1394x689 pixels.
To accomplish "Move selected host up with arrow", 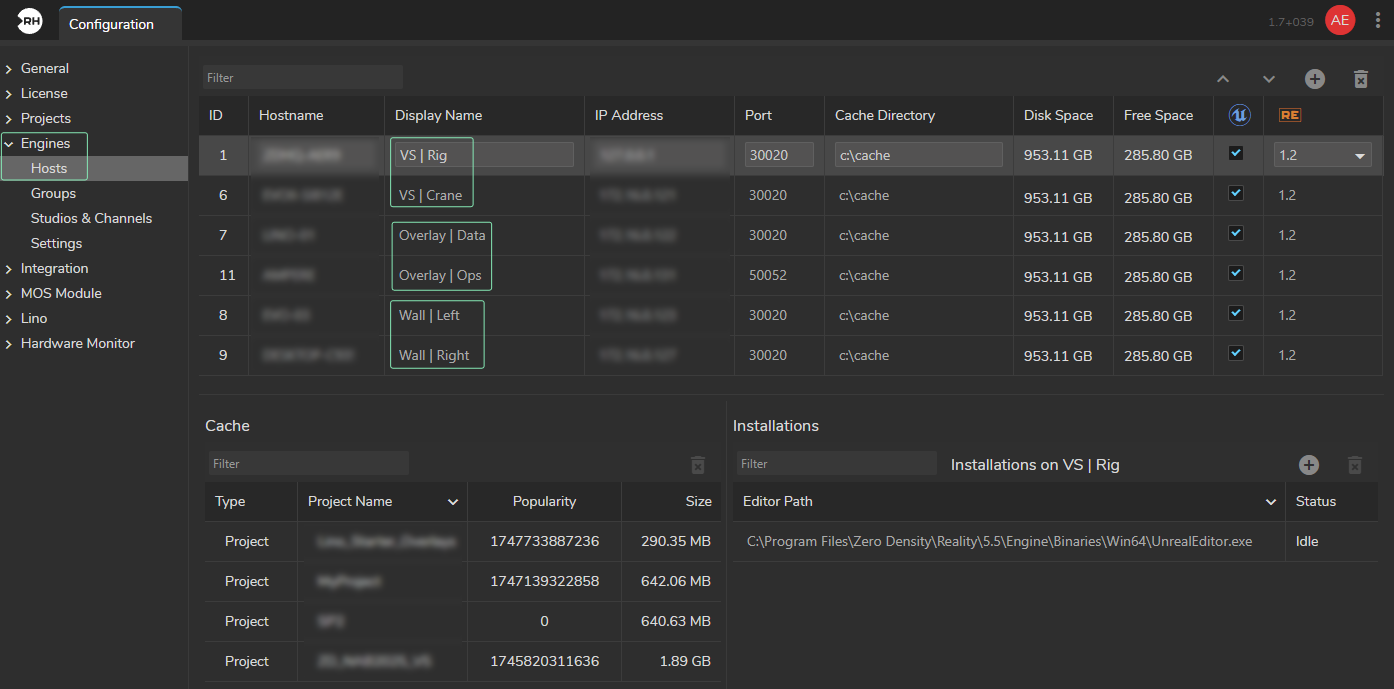I will 1222,79.
